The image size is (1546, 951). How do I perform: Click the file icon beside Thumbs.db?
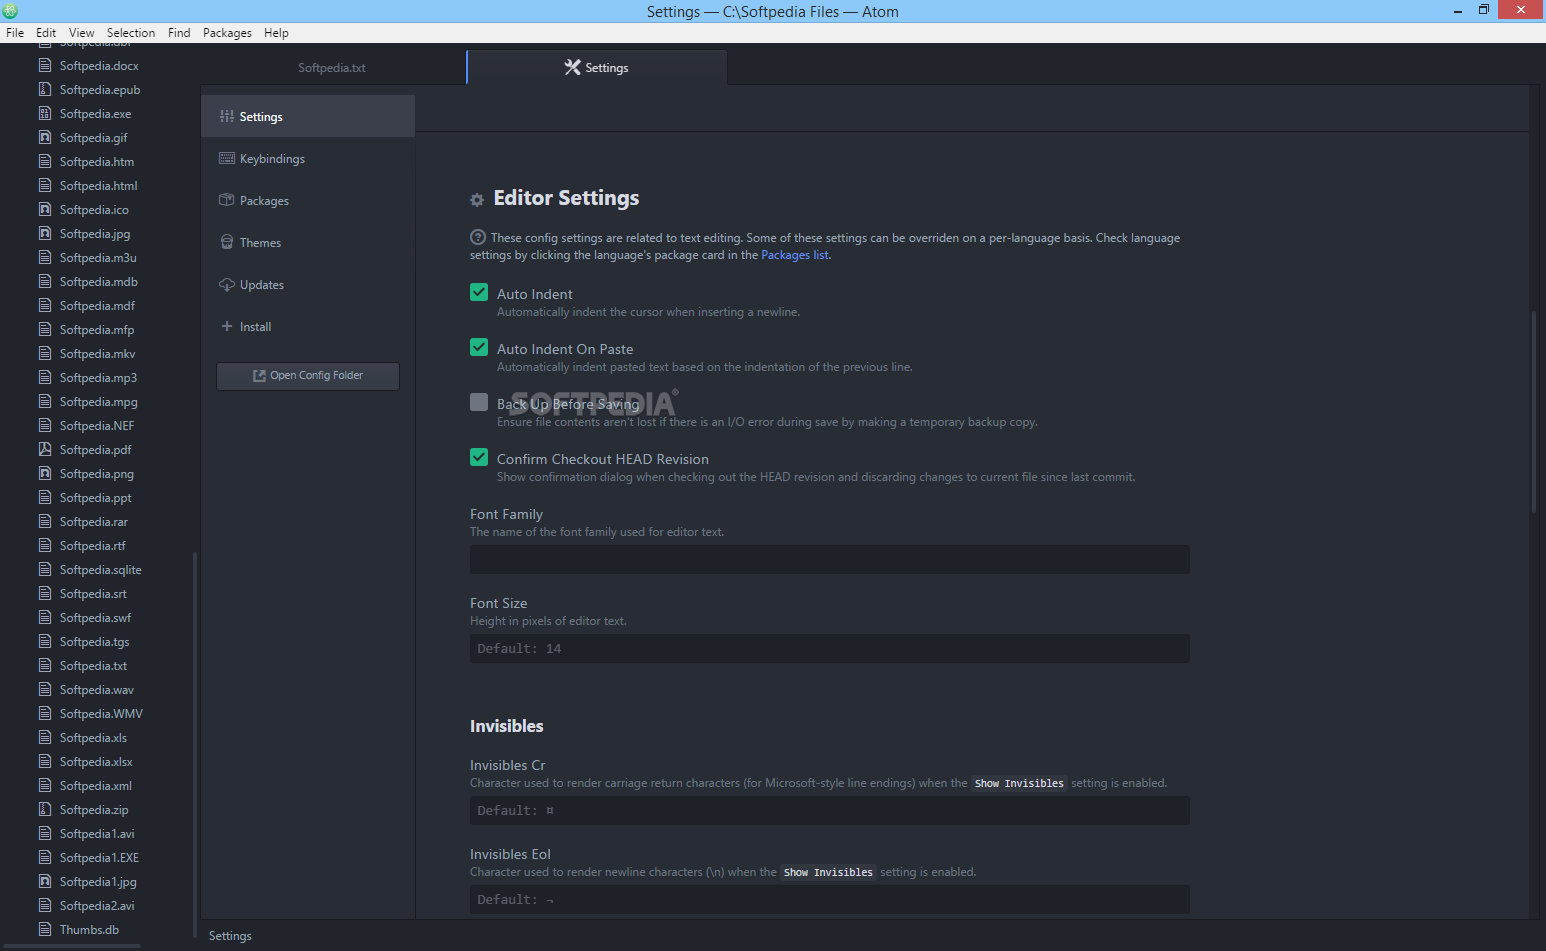pyautogui.click(x=45, y=929)
